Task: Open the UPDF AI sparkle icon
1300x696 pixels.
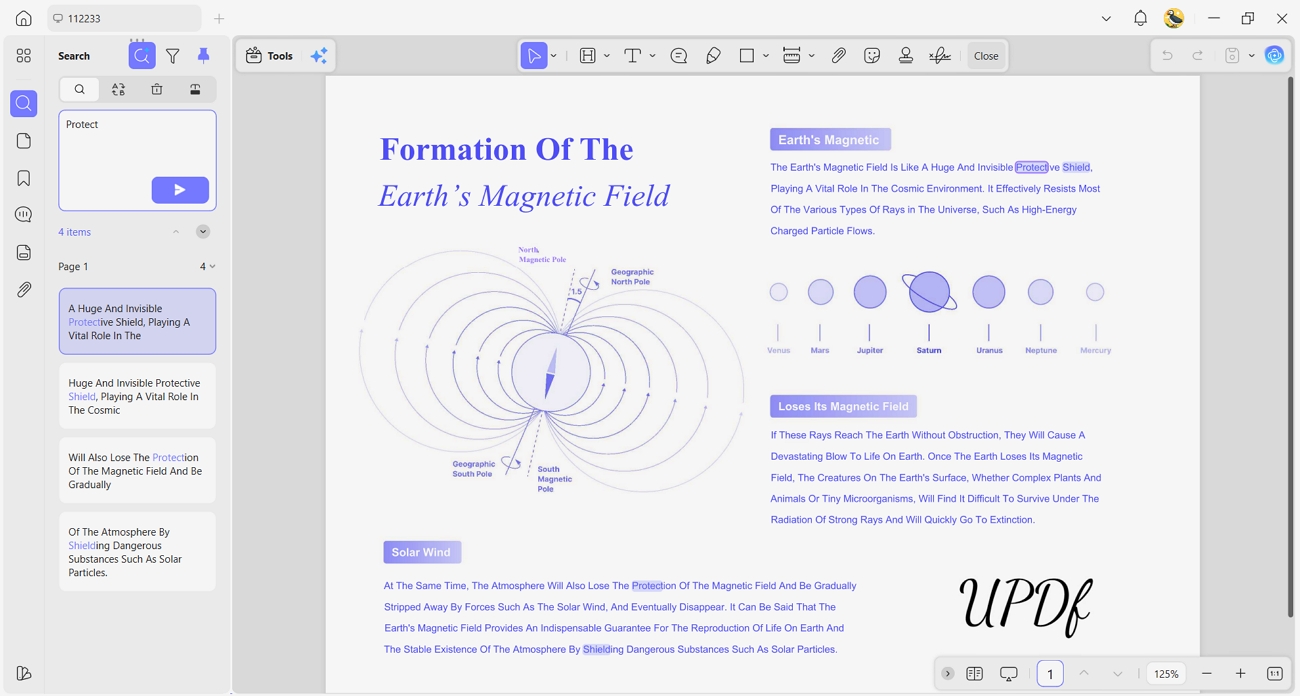Action: click(x=319, y=56)
